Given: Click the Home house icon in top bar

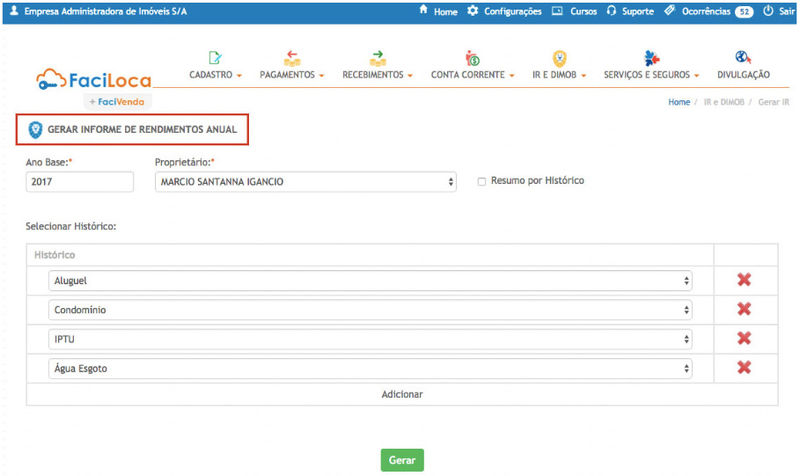Looking at the screenshot, I should point(424,11).
